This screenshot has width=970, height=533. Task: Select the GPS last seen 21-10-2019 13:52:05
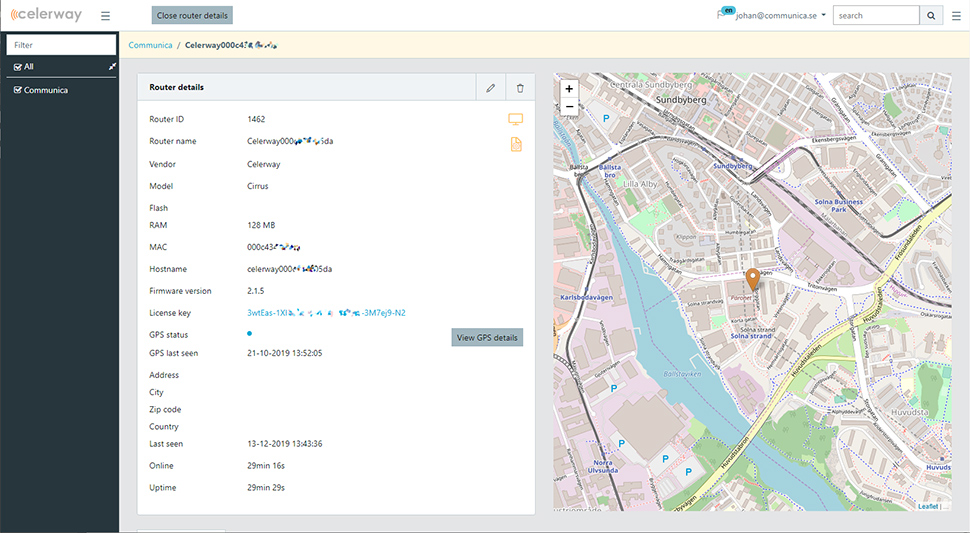pos(285,354)
